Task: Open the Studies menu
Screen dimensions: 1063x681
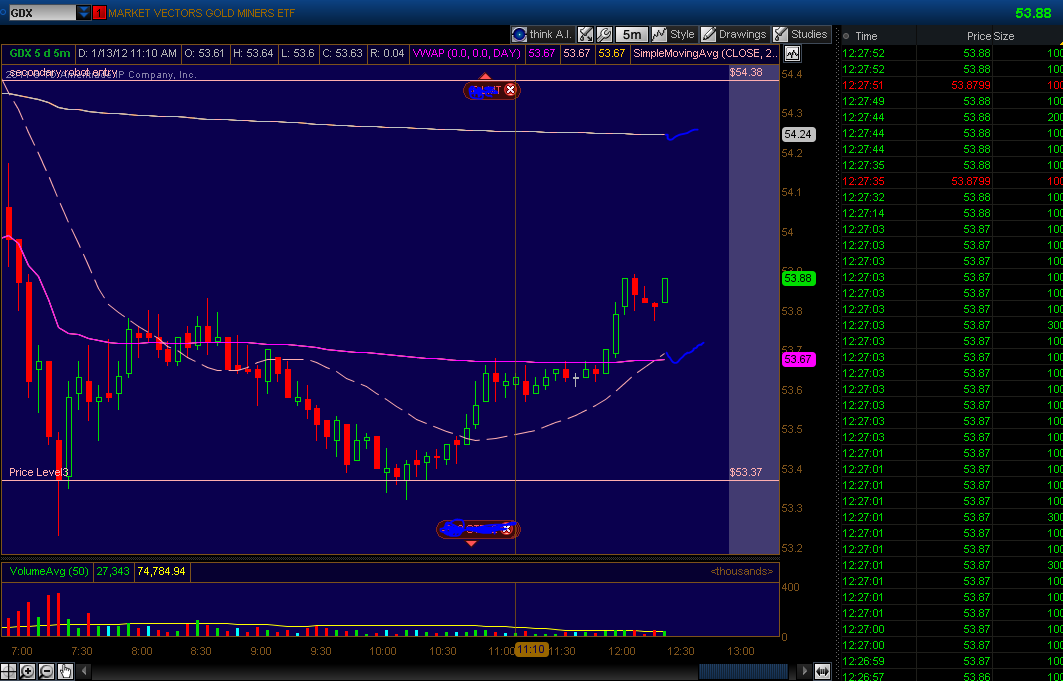Action: 801,35
